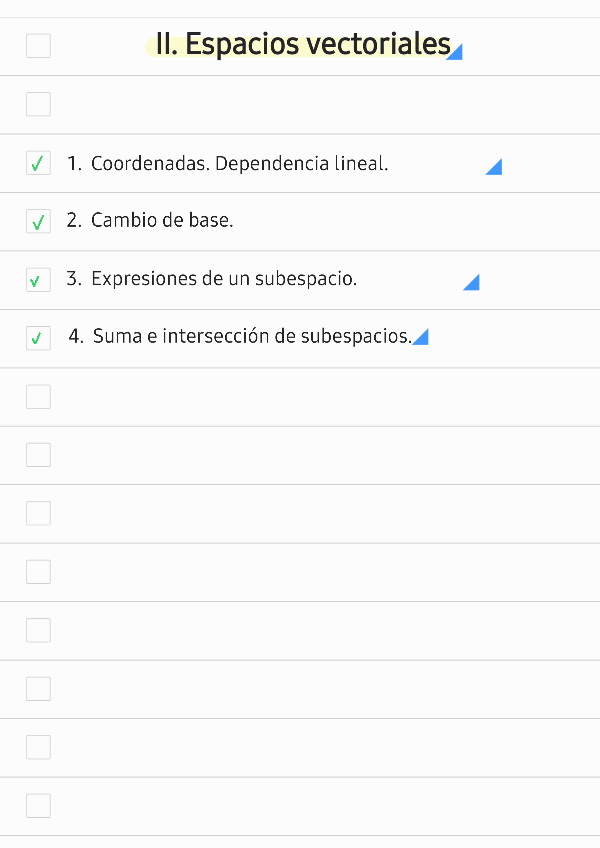Uncheck "Coordenadas. Dependencia lineal."
This screenshot has width=600, height=848.
tap(38, 162)
